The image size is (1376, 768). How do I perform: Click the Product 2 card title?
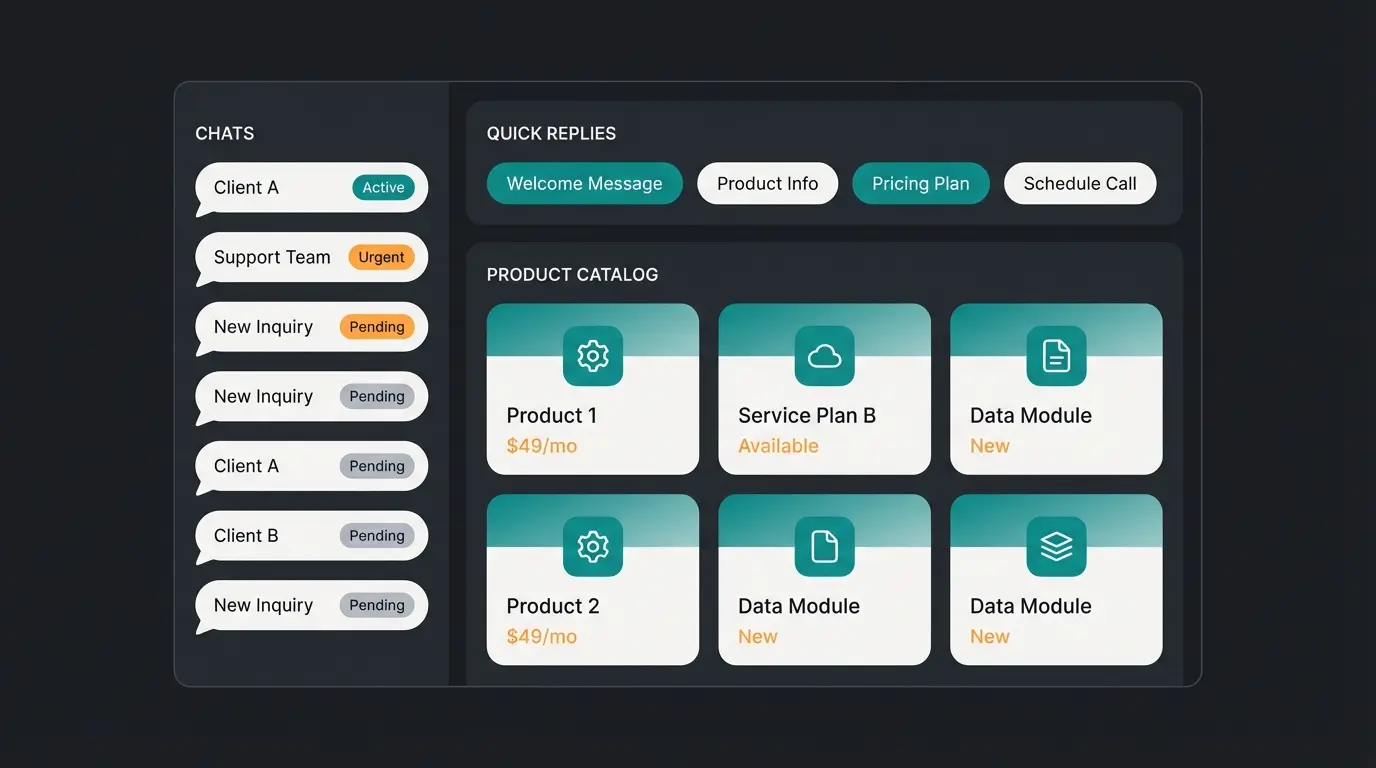click(553, 606)
